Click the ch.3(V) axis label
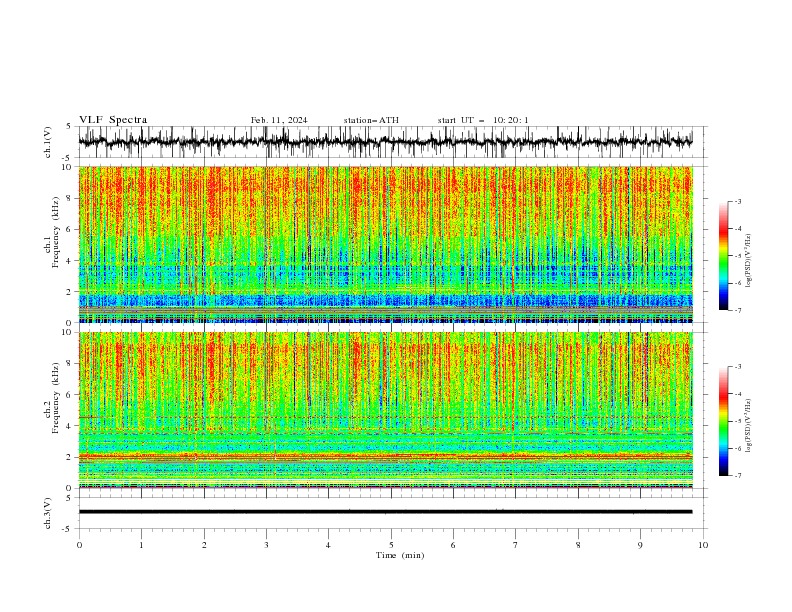This screenshot has width=792, height=612. (x=48, y=513)
